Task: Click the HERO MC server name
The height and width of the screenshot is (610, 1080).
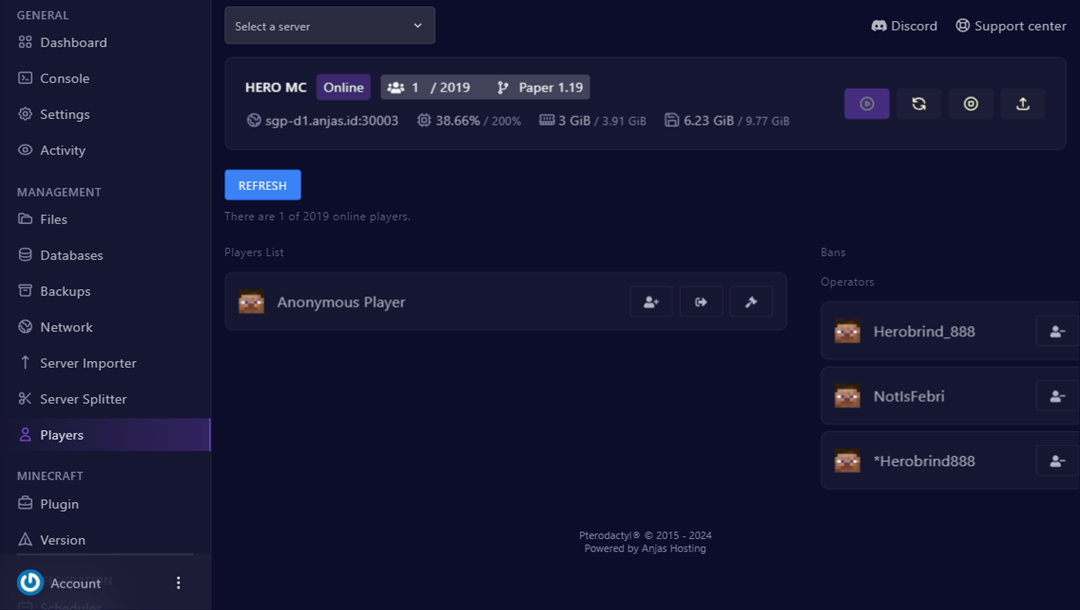Action: (x=276, y=87)
